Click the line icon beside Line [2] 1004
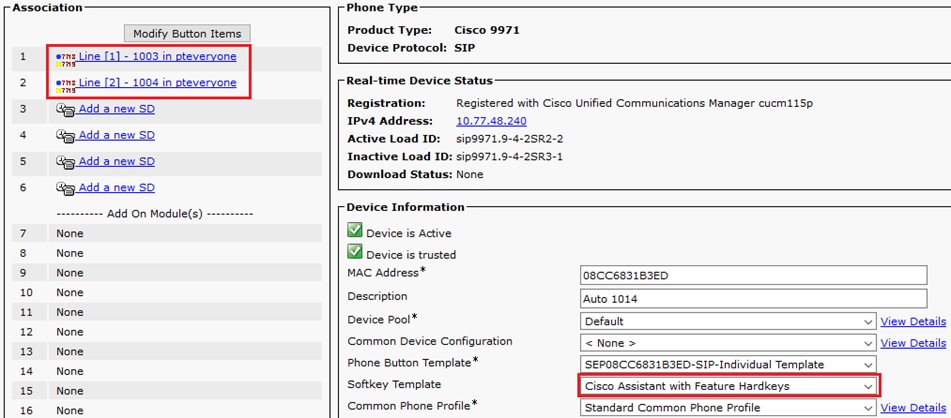951x418 pixels. click(x=66, y=86)
